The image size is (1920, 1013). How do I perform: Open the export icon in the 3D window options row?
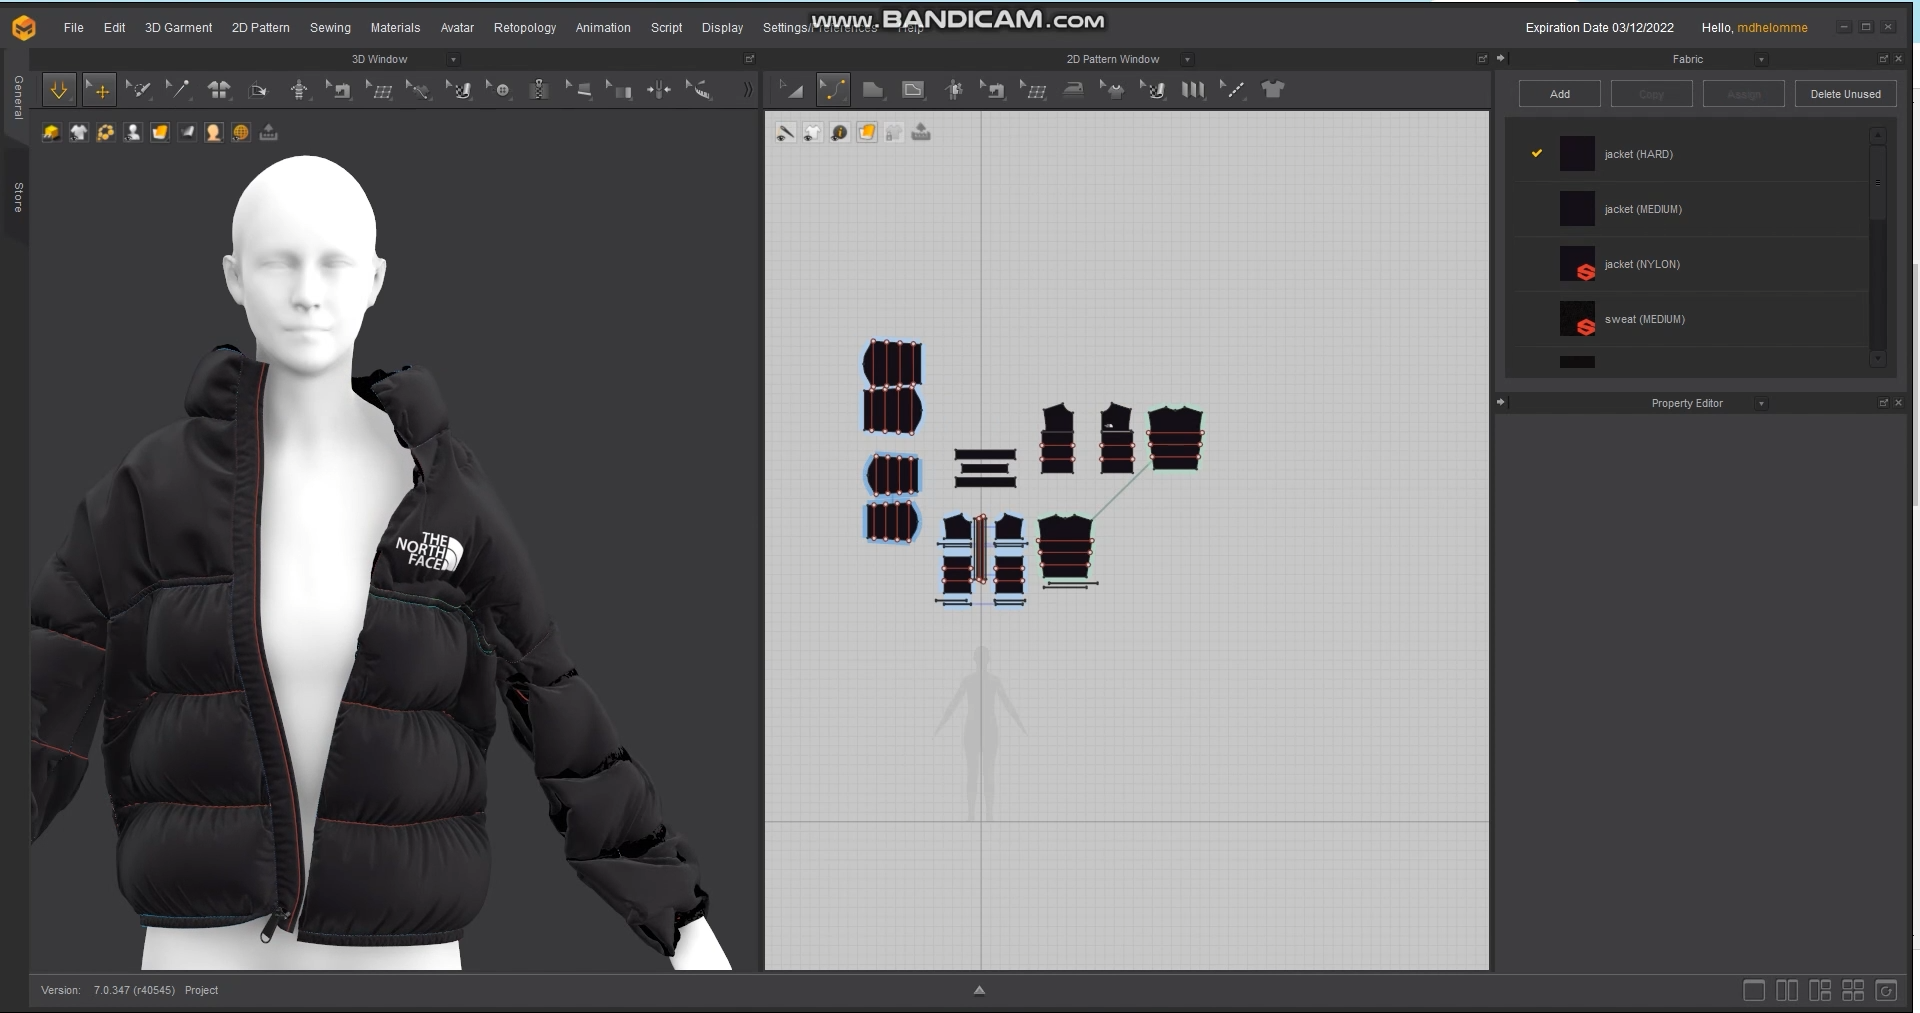click(x=268, y=132)
